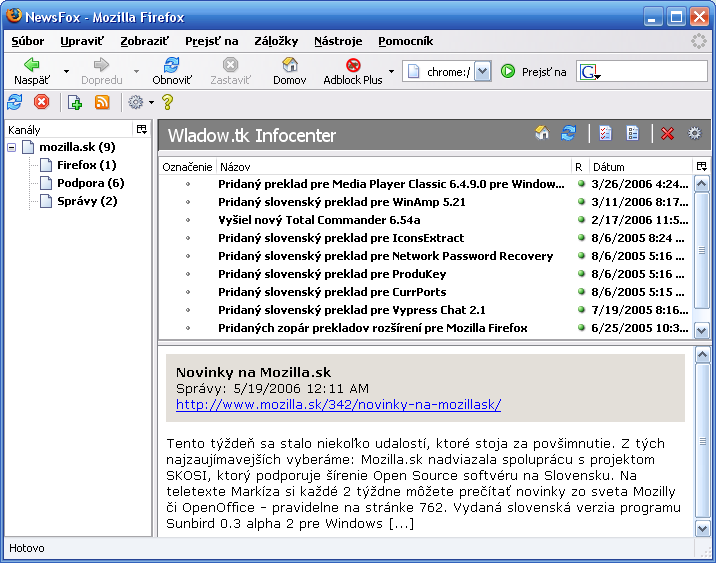
Task: Click the Novinky na Mozilla.sk heading
Action: pyautogui.click(x=253, y=372)
